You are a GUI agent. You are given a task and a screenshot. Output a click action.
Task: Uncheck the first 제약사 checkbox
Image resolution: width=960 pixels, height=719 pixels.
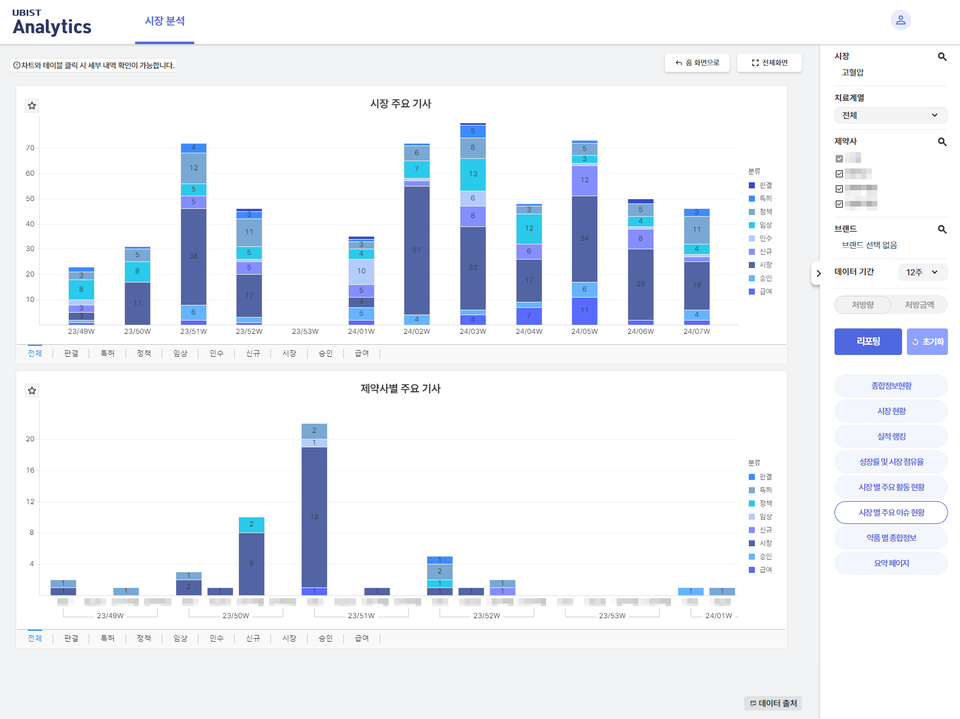pos(840,158)
